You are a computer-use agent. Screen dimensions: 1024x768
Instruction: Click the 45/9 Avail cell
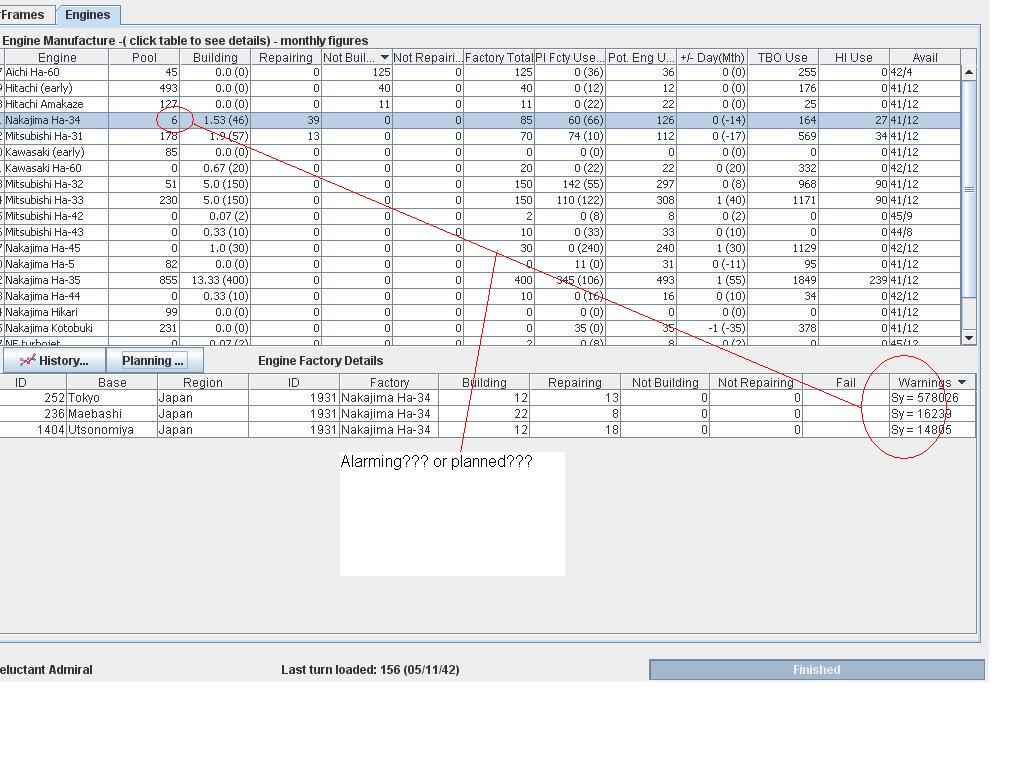click(x=925, y=216)
